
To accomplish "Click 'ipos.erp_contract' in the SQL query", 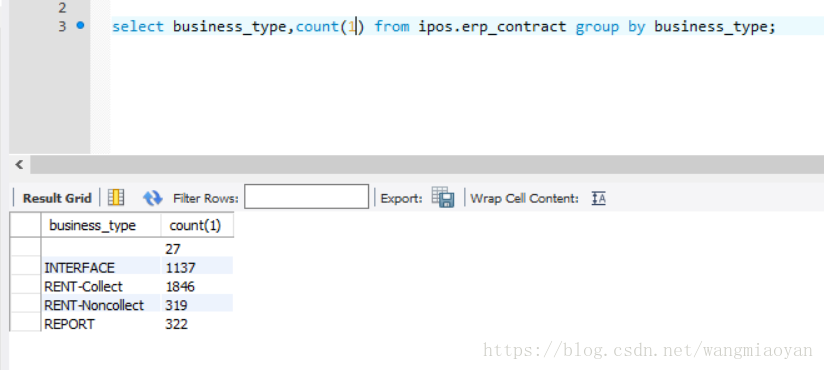I will [492, 26].
